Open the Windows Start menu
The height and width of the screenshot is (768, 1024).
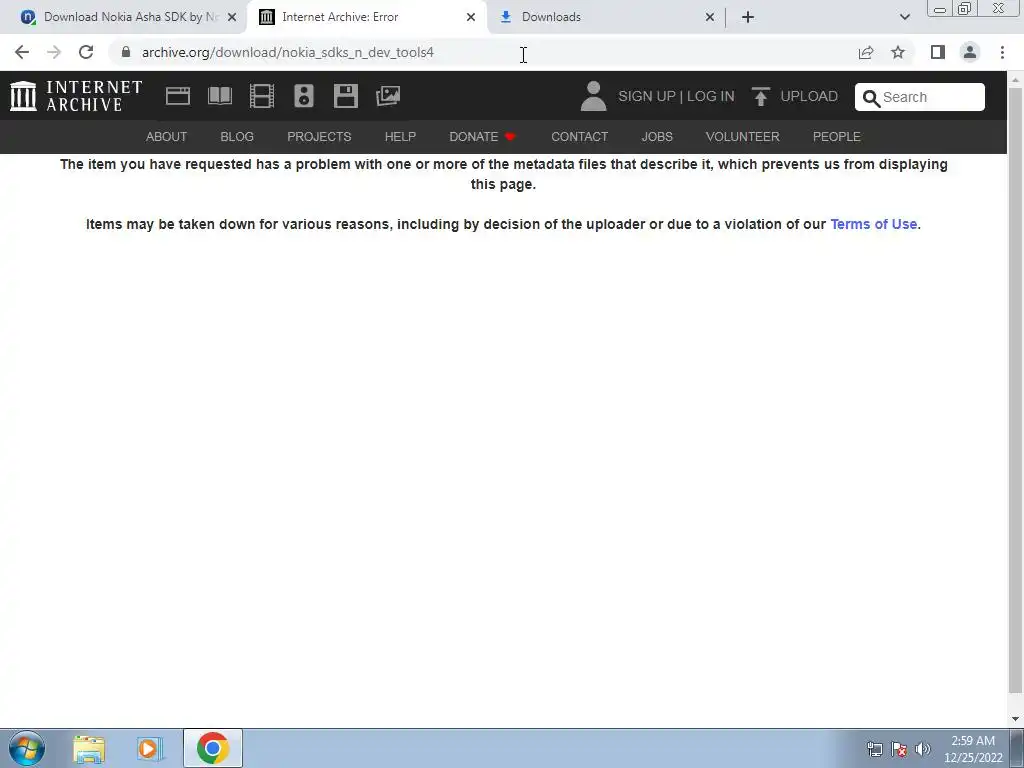point(27,748)
